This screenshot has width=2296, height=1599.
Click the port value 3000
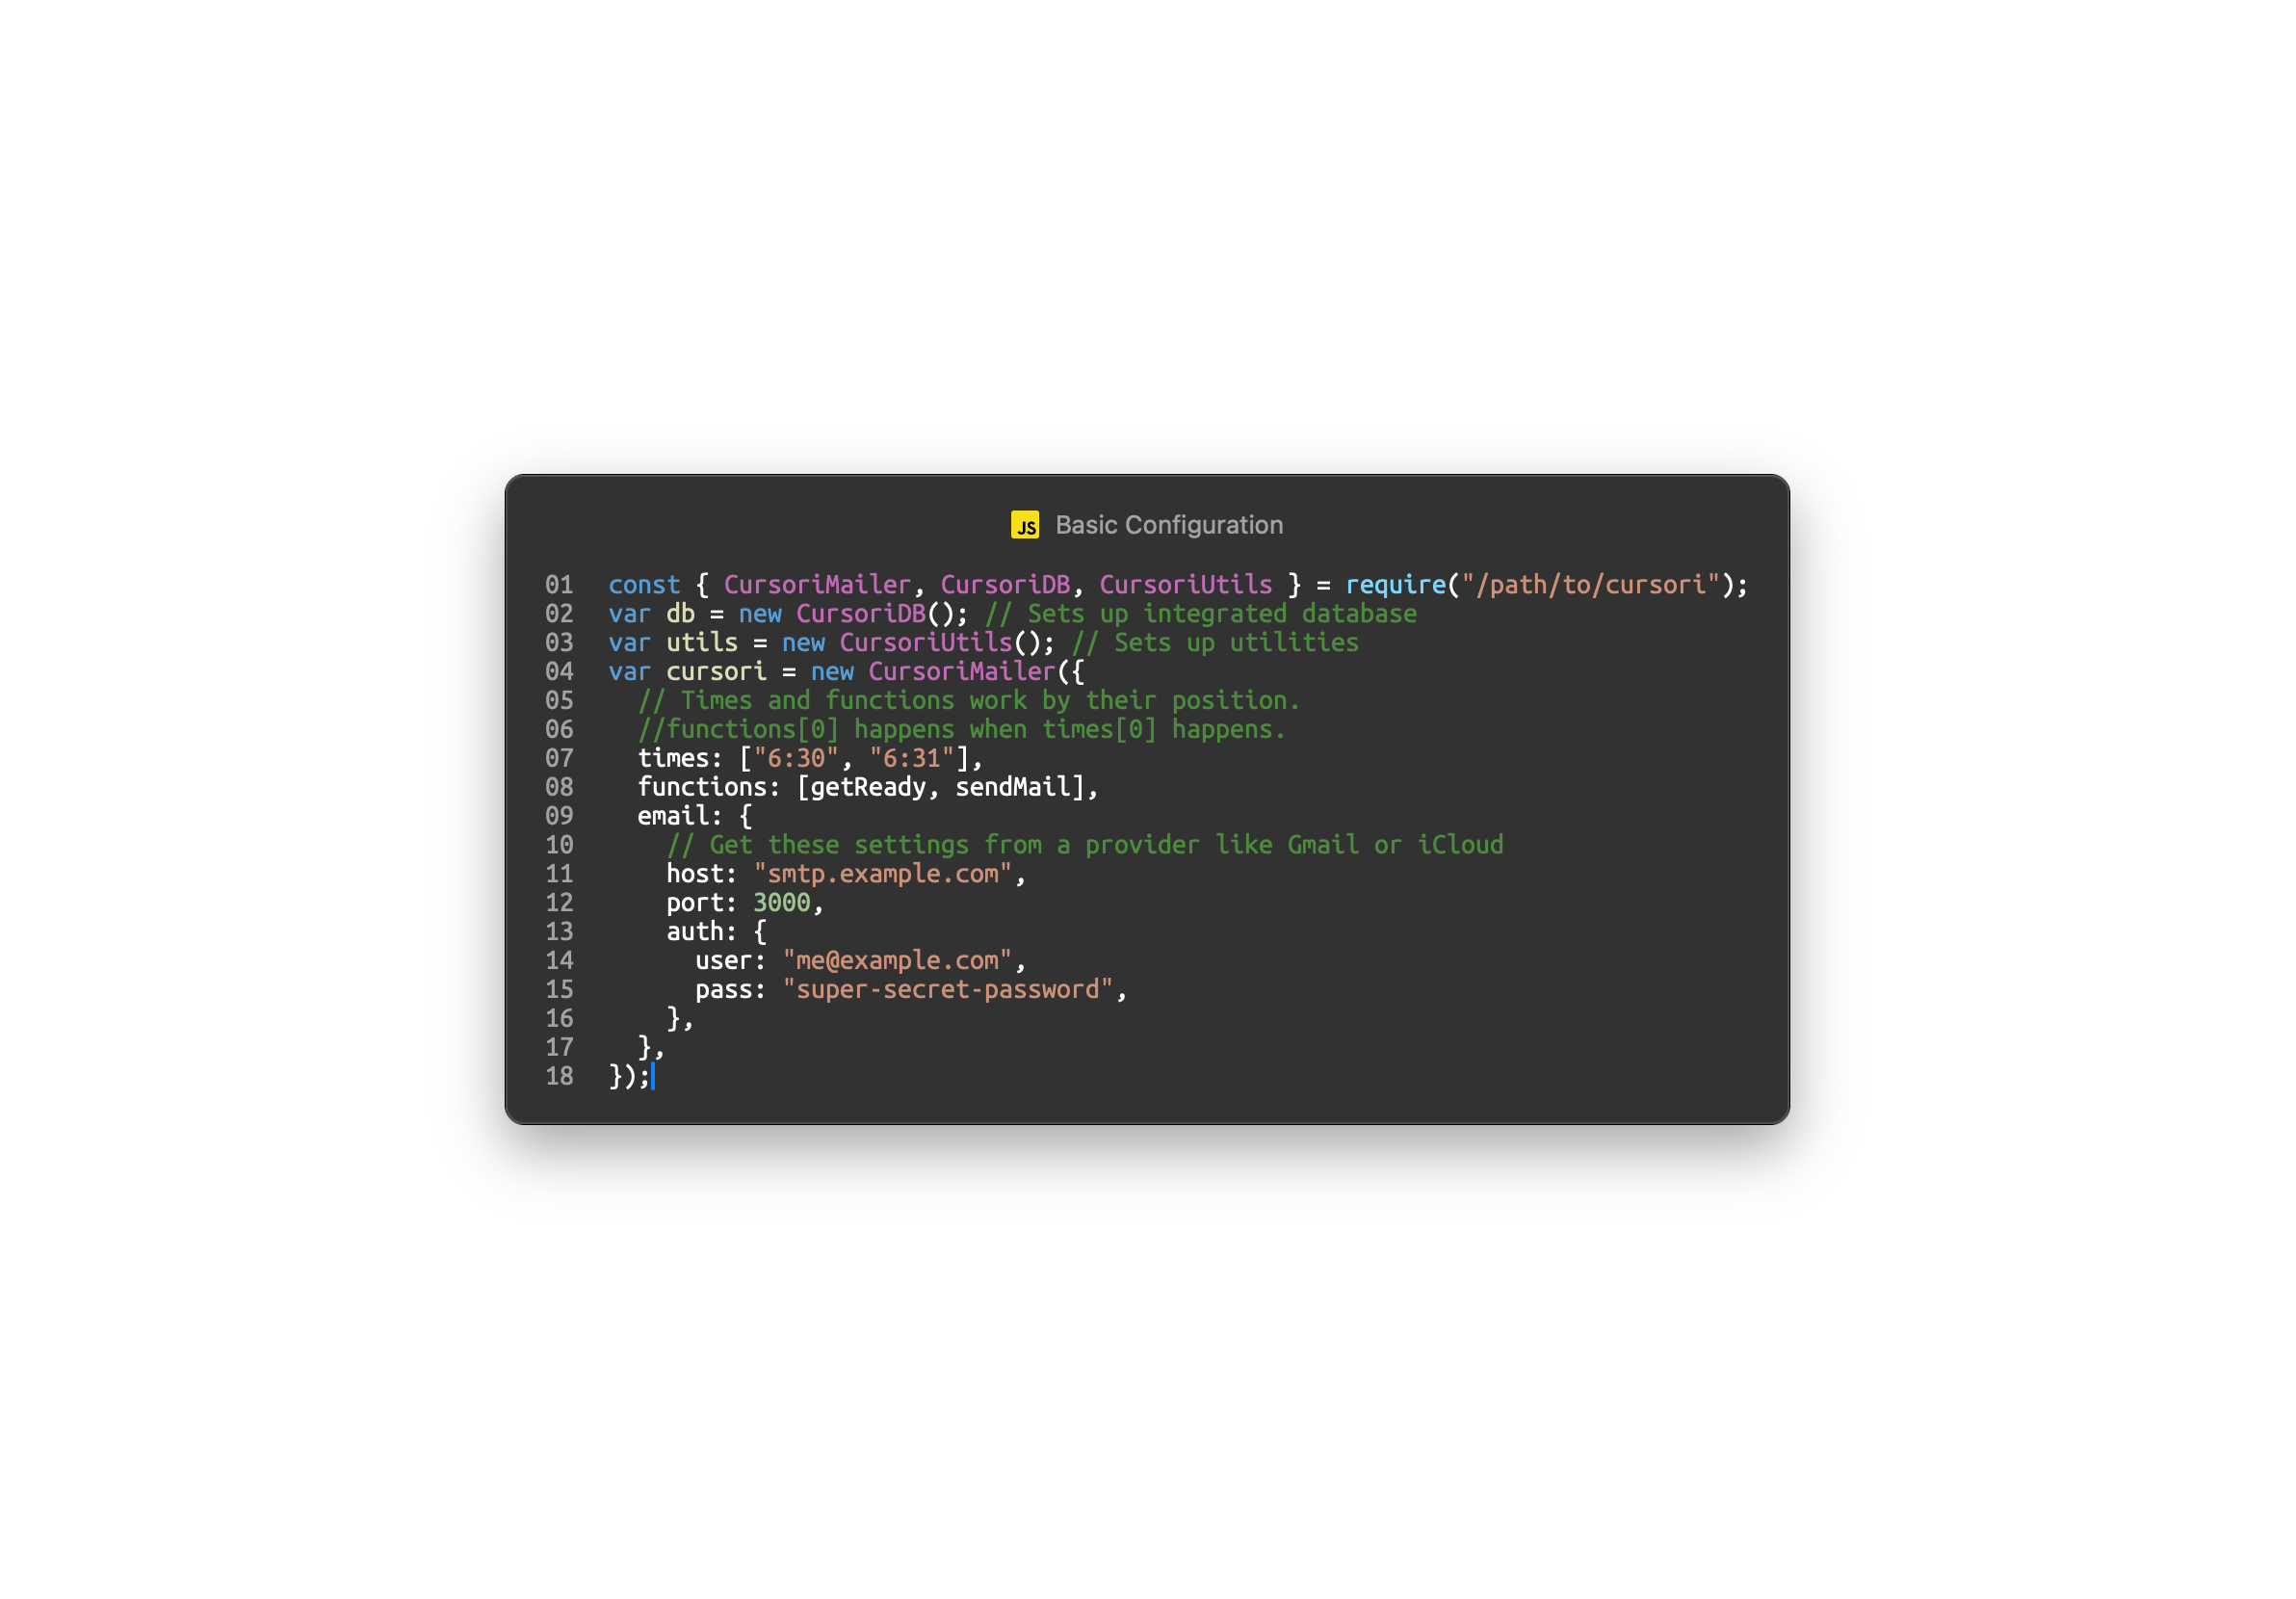(781, 903)
